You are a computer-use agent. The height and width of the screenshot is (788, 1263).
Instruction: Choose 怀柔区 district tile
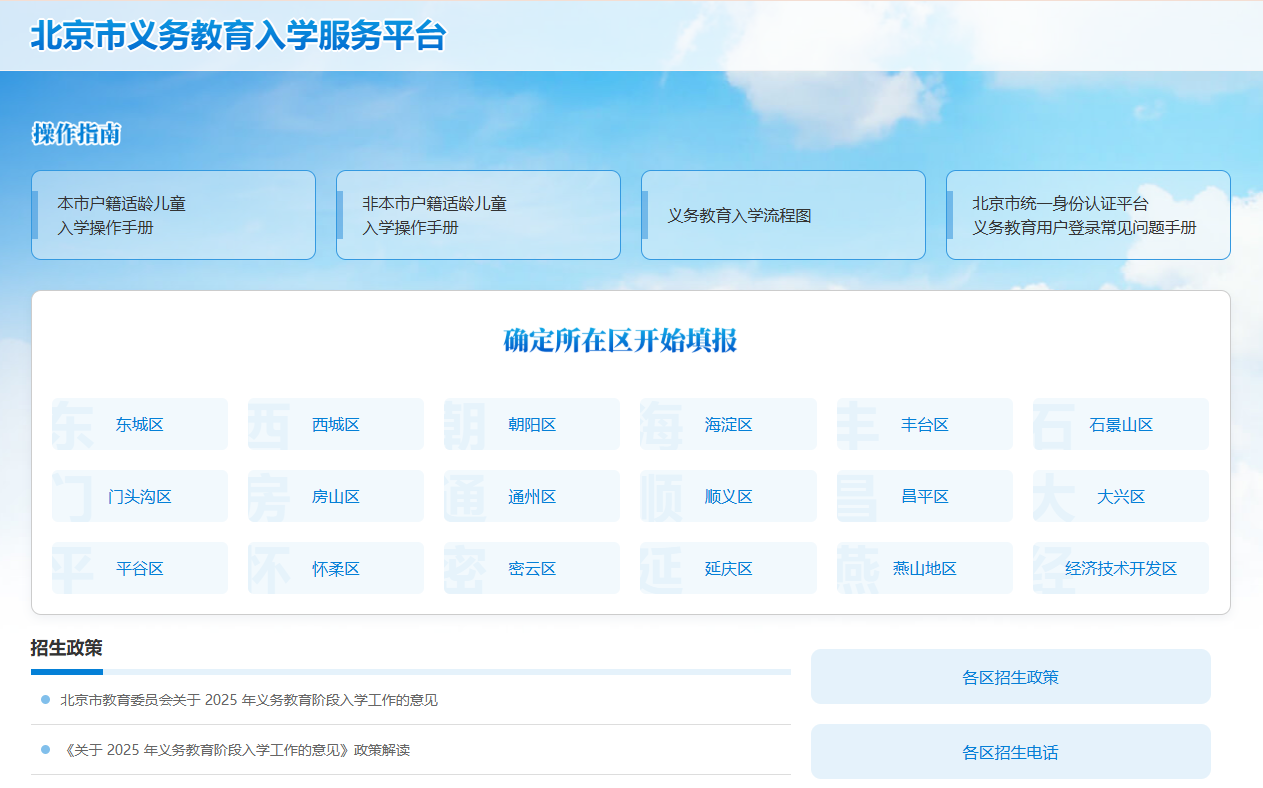336,569
